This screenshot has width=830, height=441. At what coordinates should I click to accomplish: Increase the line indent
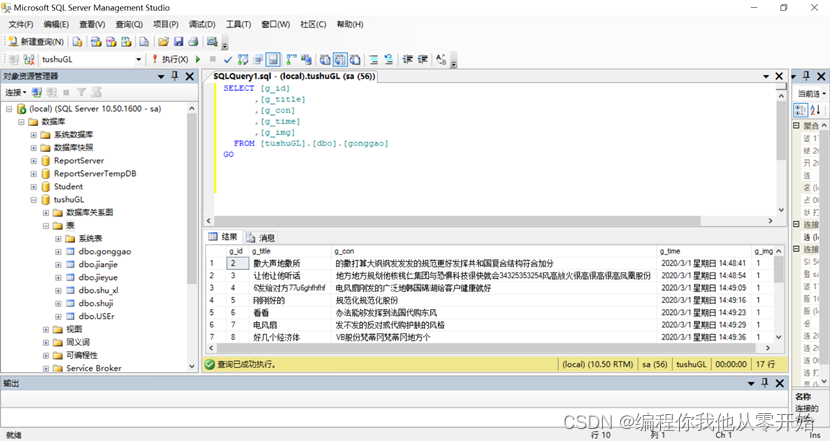(x=422, y=59)
